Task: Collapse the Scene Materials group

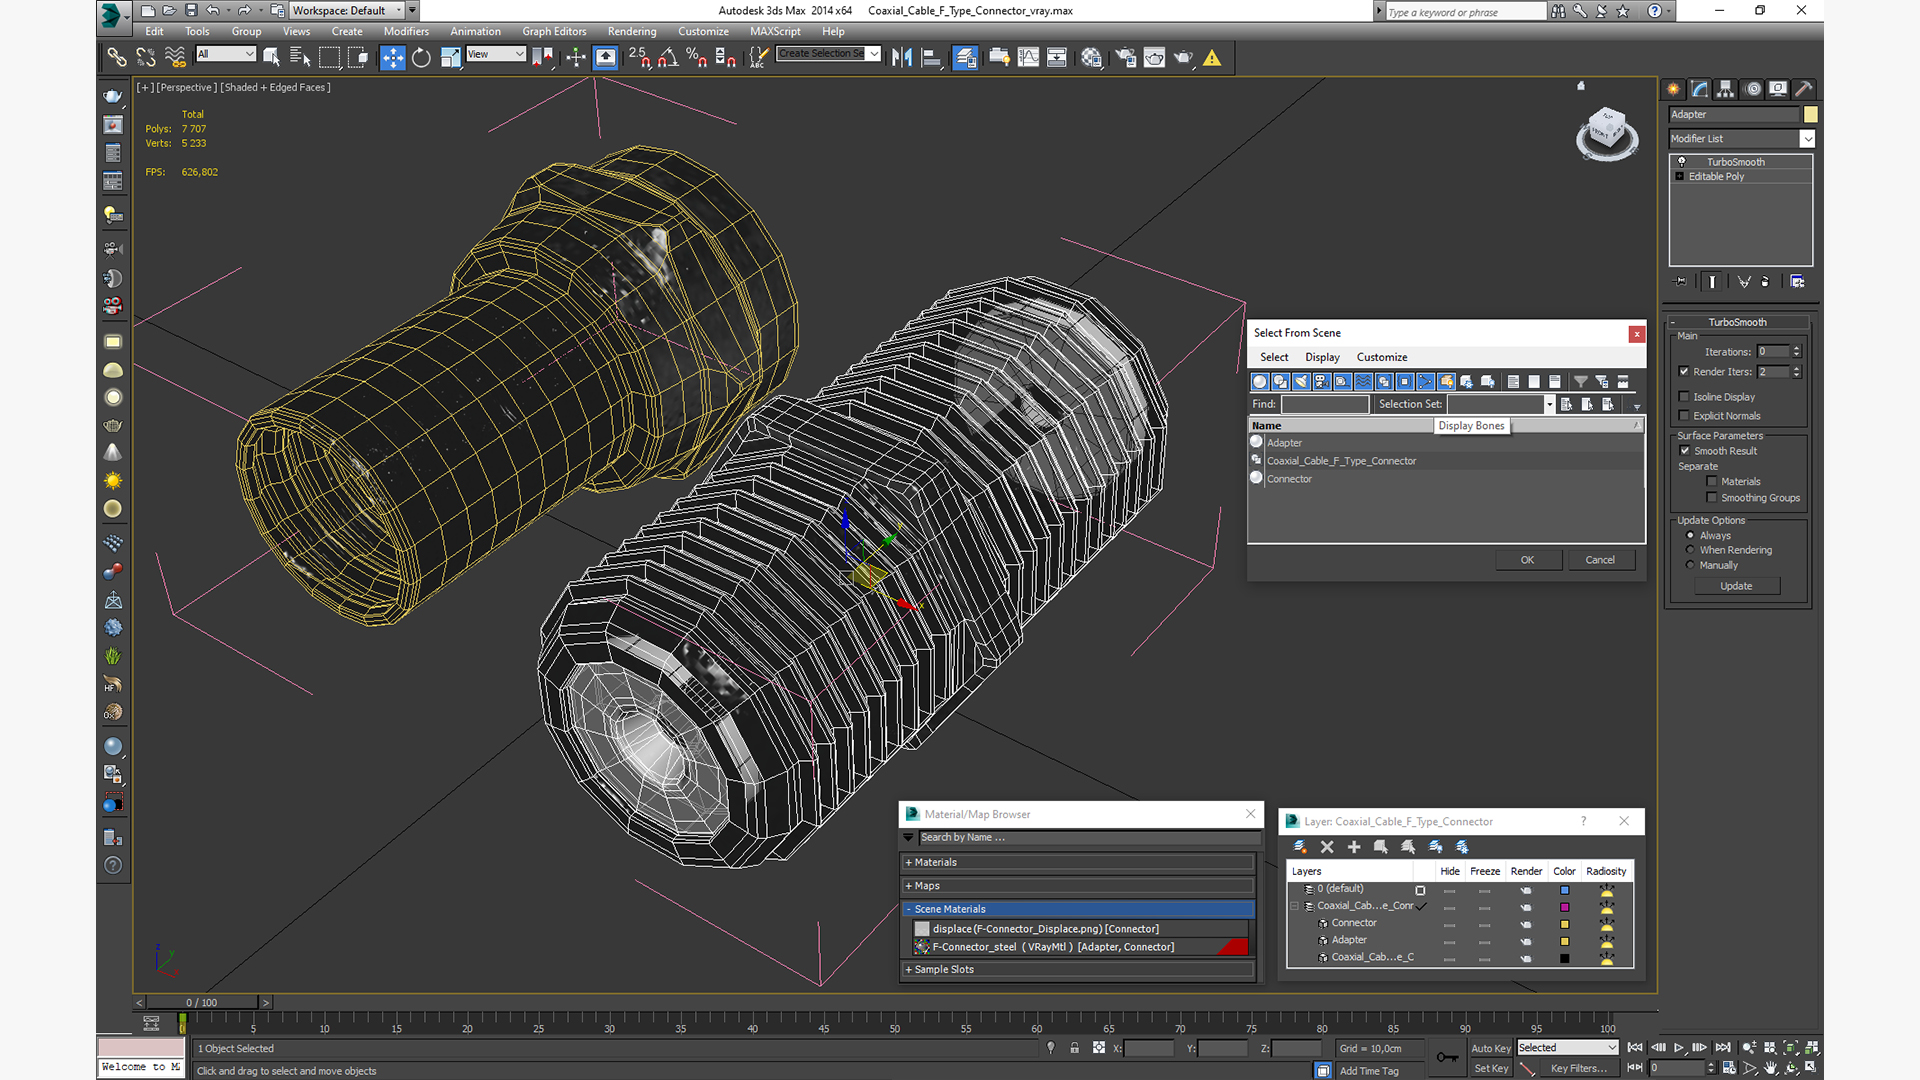Action: (x=1078, y=909)
